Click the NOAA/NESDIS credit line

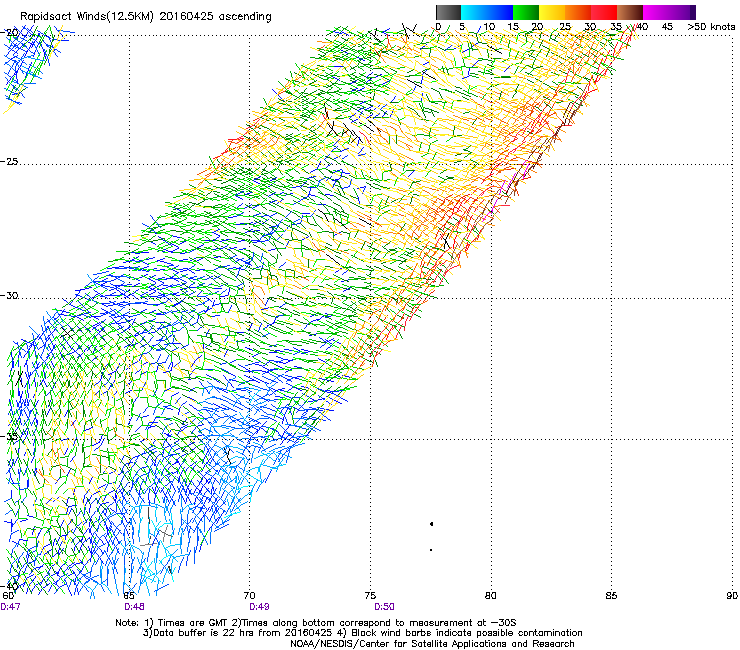(432, 644)
